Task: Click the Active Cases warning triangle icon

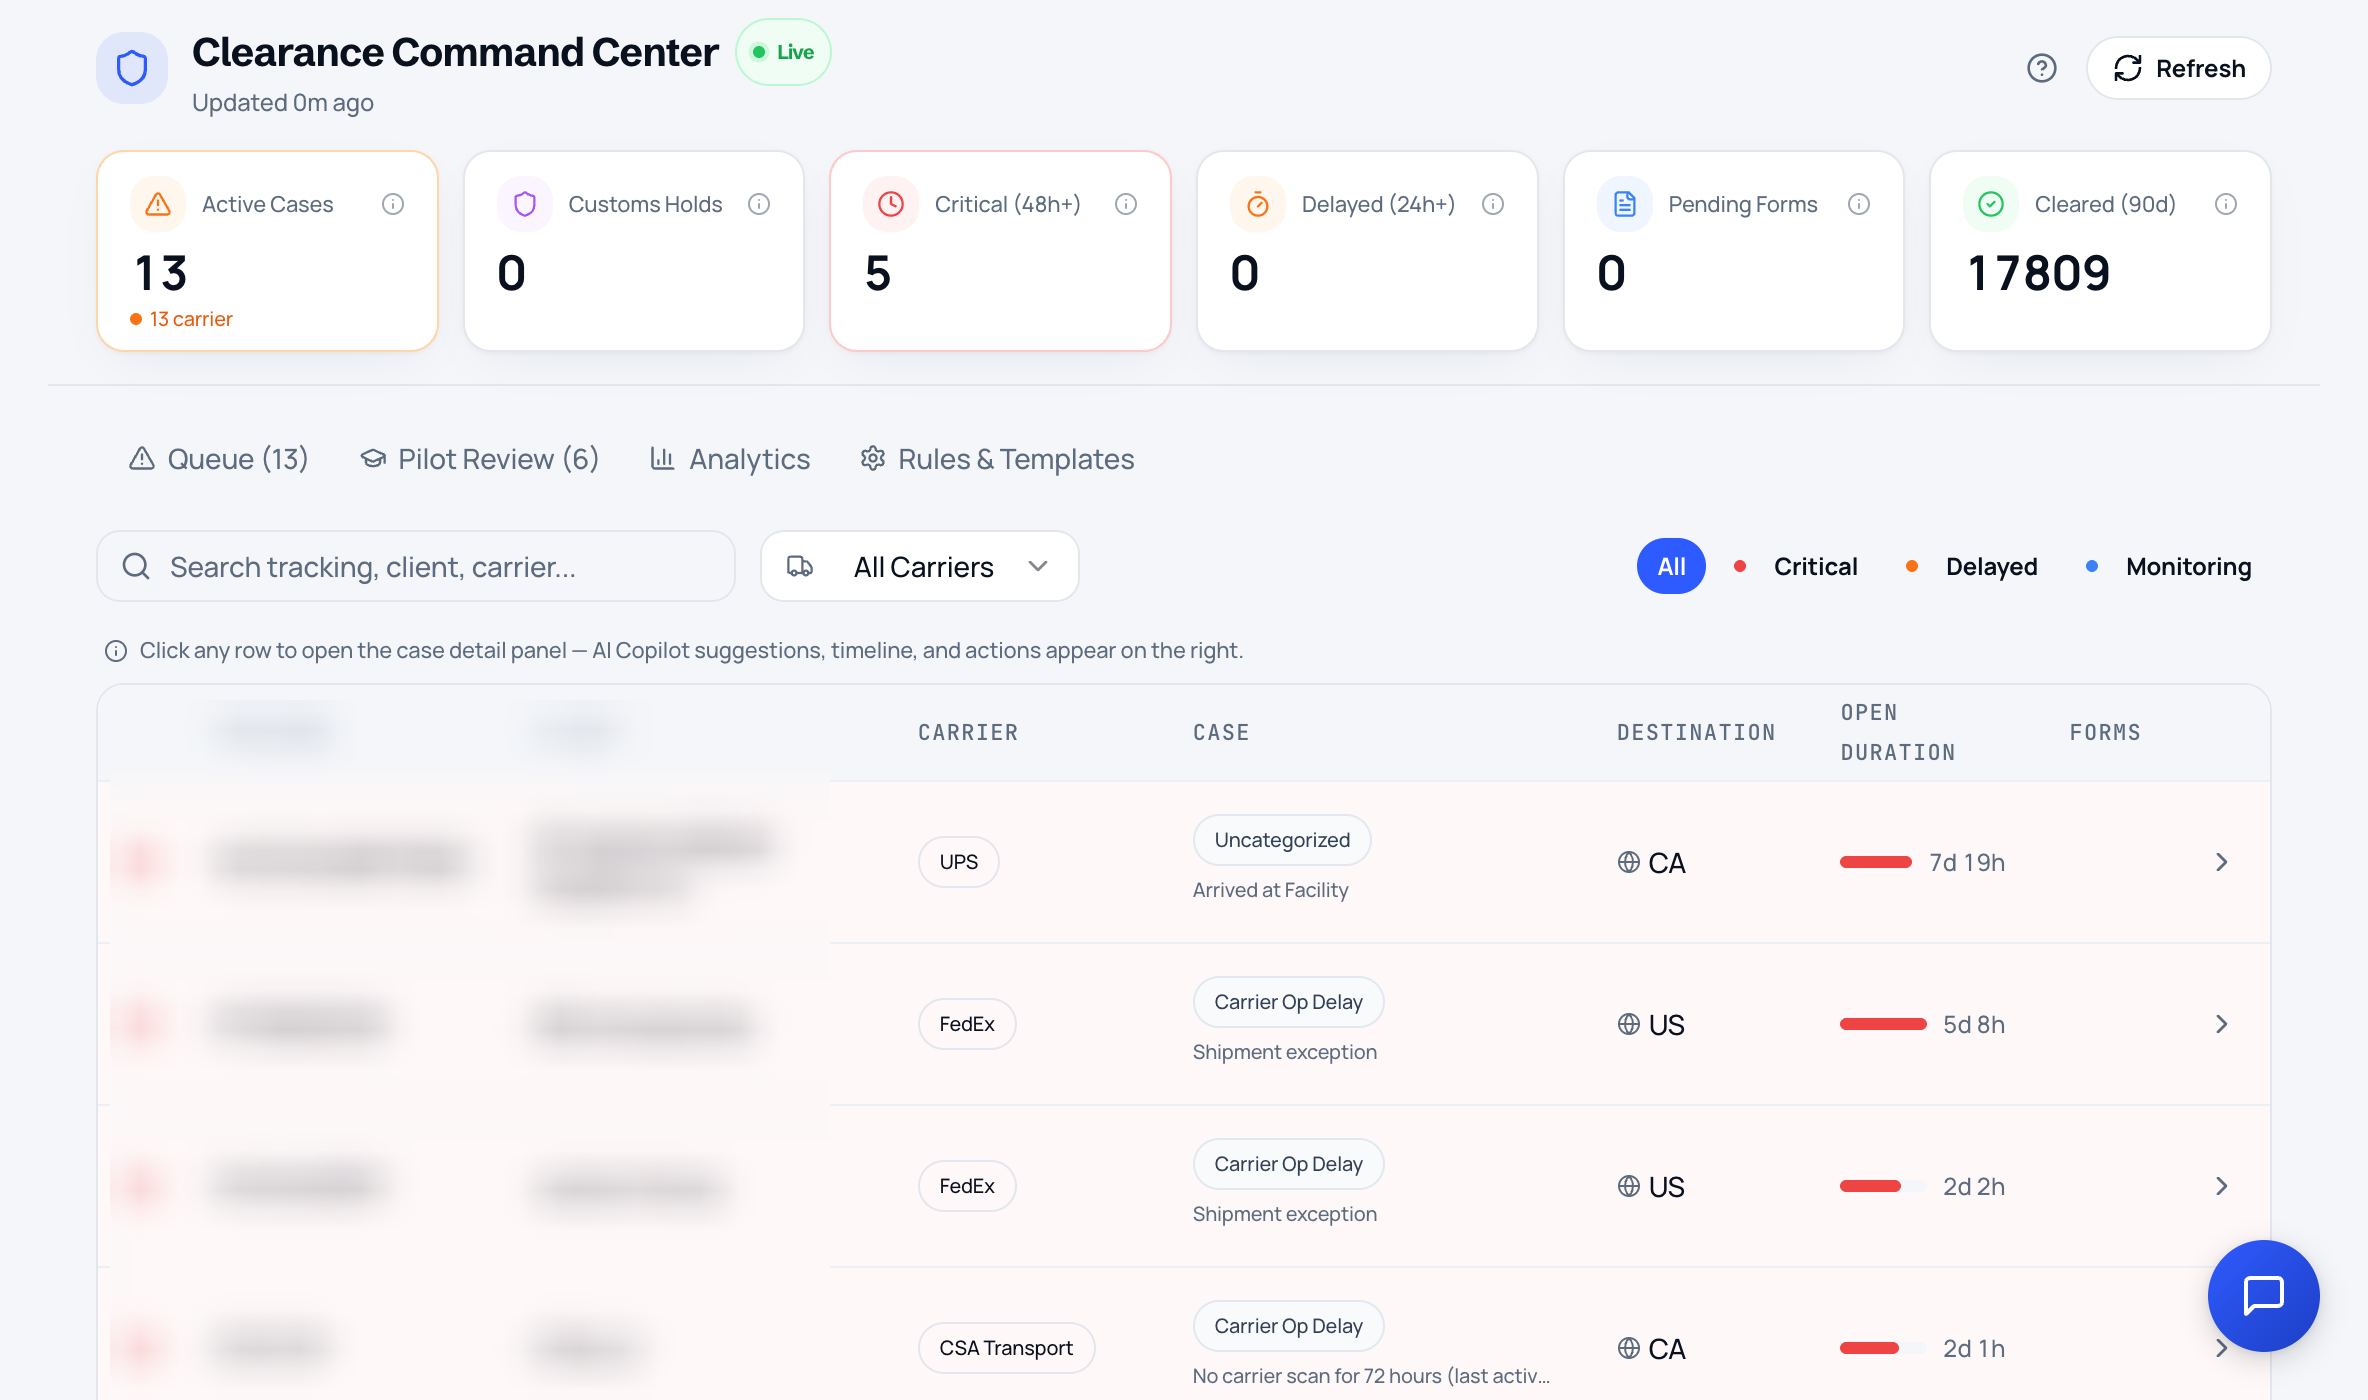Action: click(158, 204)
